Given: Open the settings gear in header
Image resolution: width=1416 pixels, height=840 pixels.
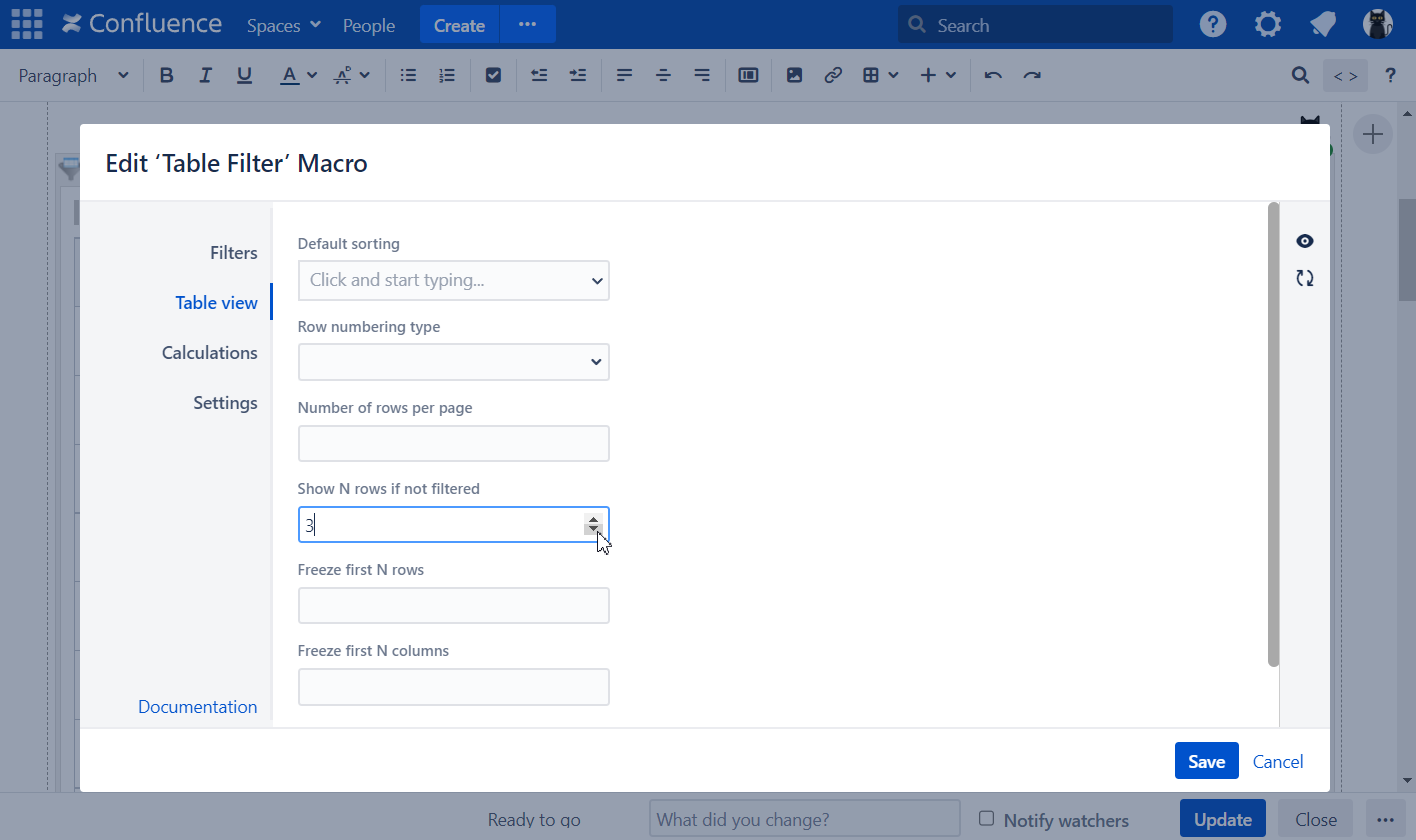Looking at the screenshot, I should coord(1268,25).
